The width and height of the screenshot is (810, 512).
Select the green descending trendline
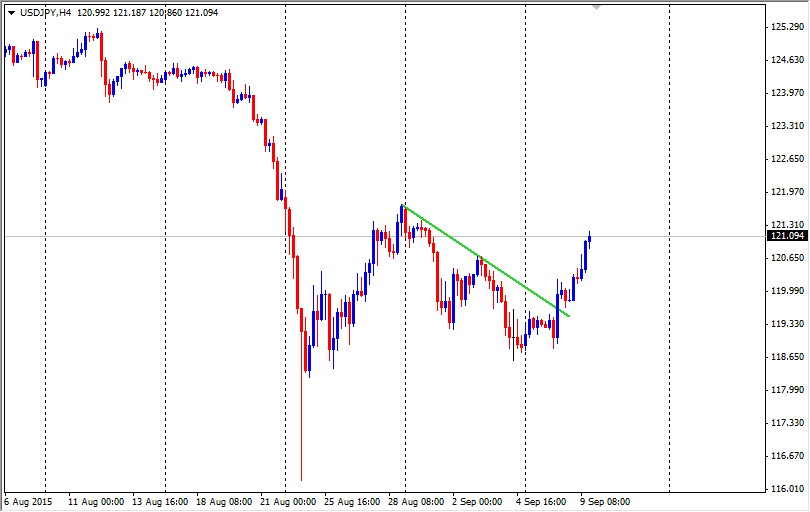[x=486, y=260]
